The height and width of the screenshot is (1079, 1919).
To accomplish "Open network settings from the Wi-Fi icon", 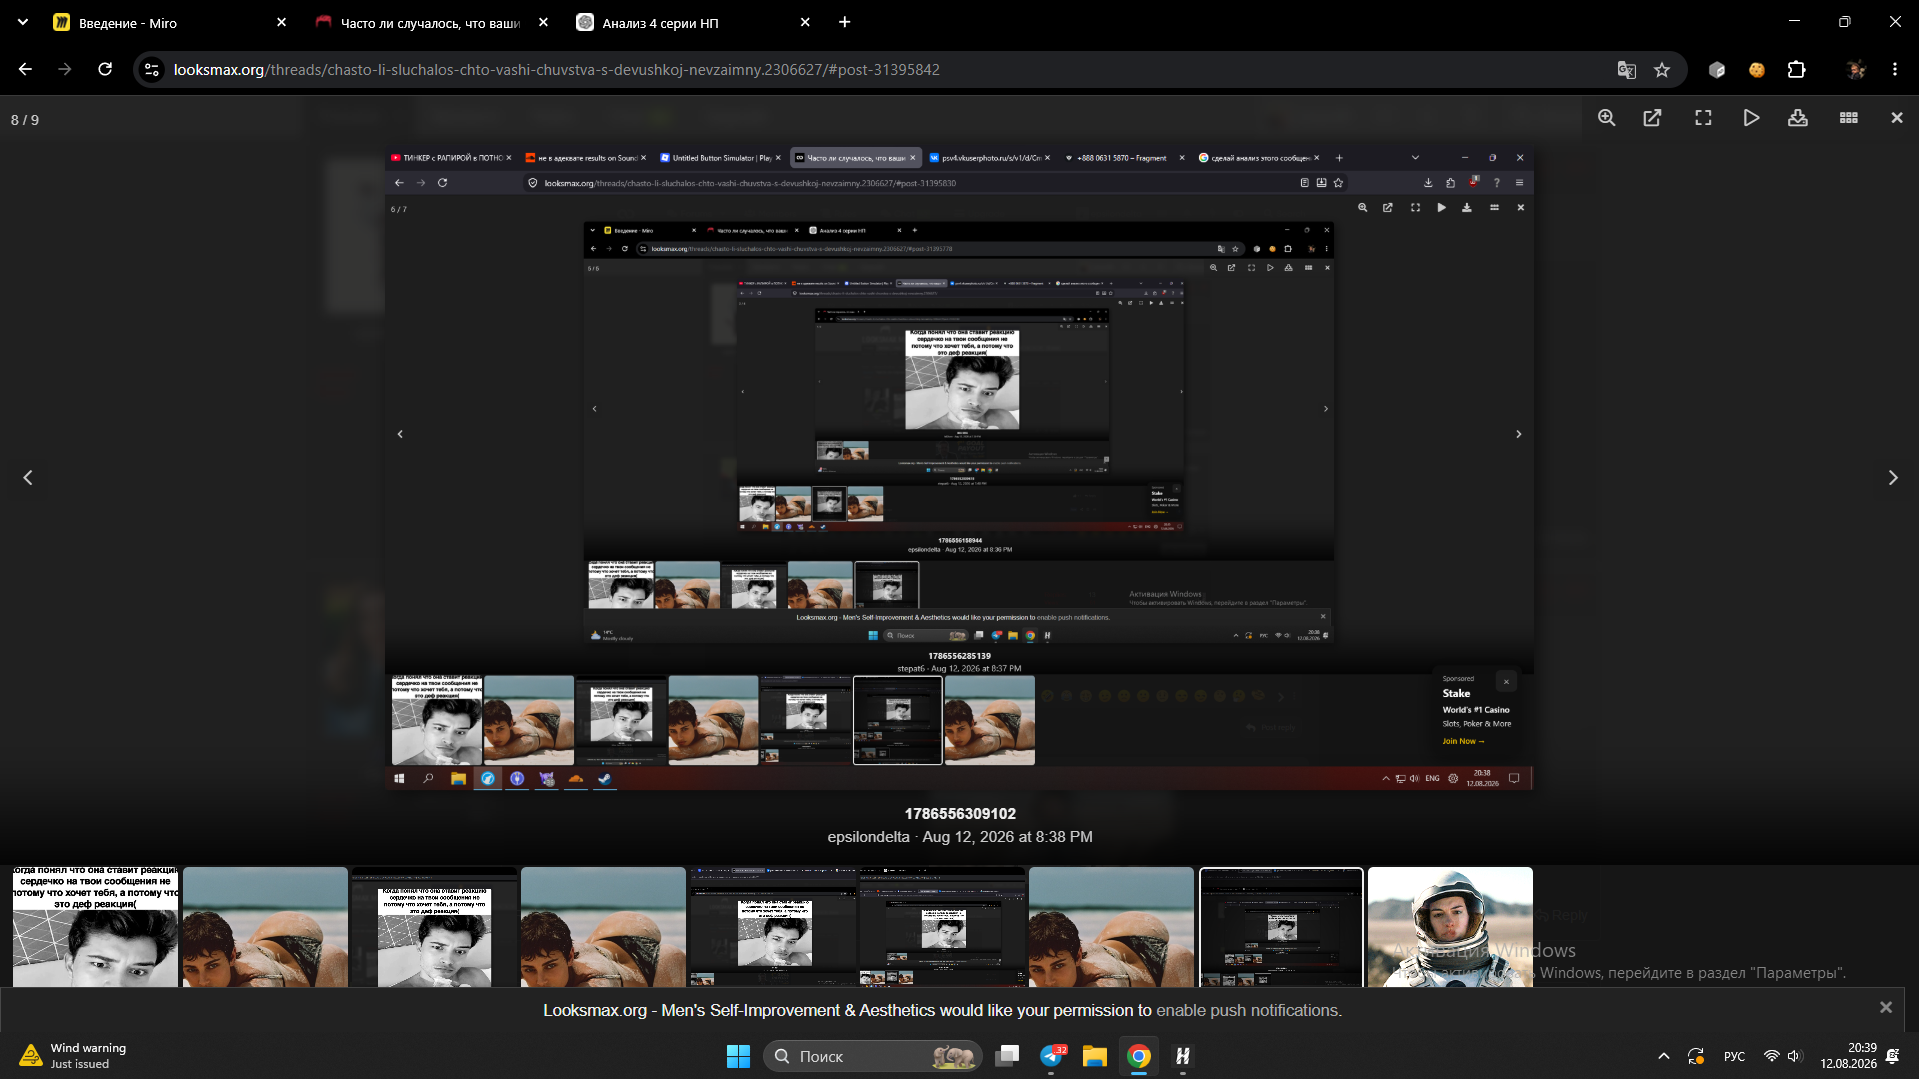I will pos(1771,1056).
